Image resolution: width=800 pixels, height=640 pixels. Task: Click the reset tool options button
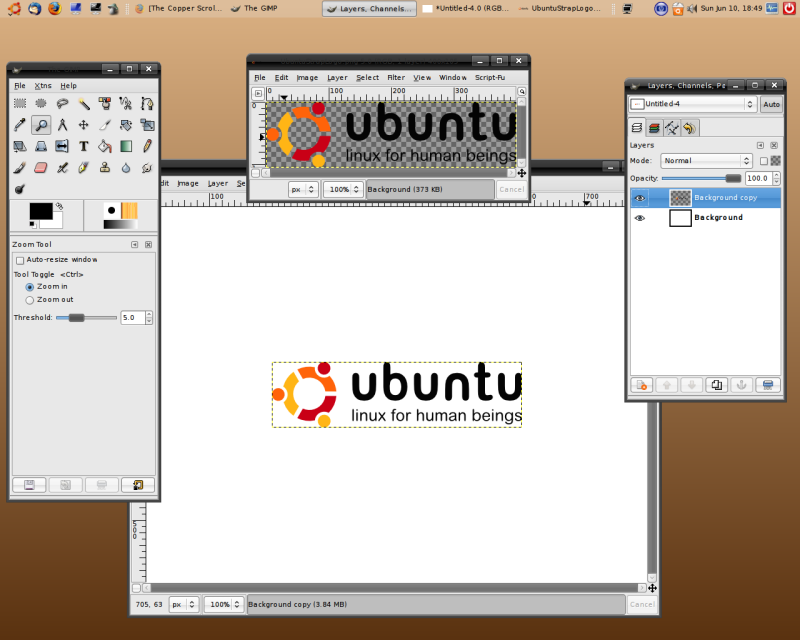[x=138, y=485]
